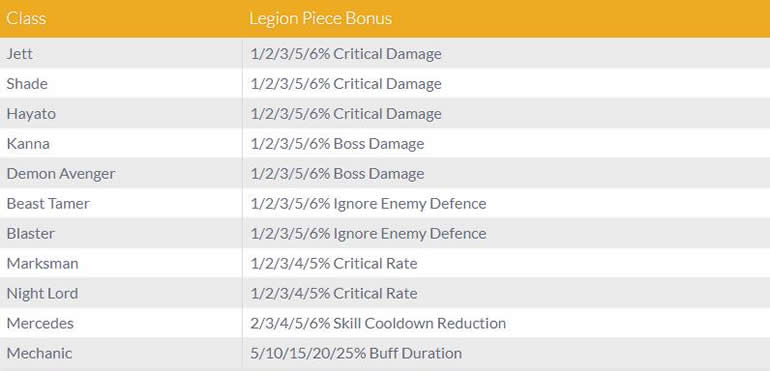Click the Marksman class name
The image size is (770, 371).
click(x=43, y=263)
